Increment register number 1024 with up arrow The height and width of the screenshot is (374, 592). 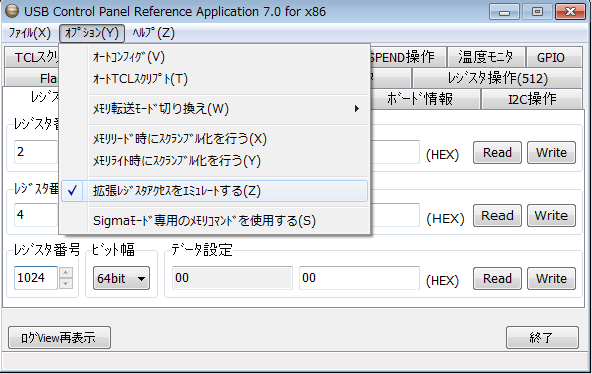[66, 272]
